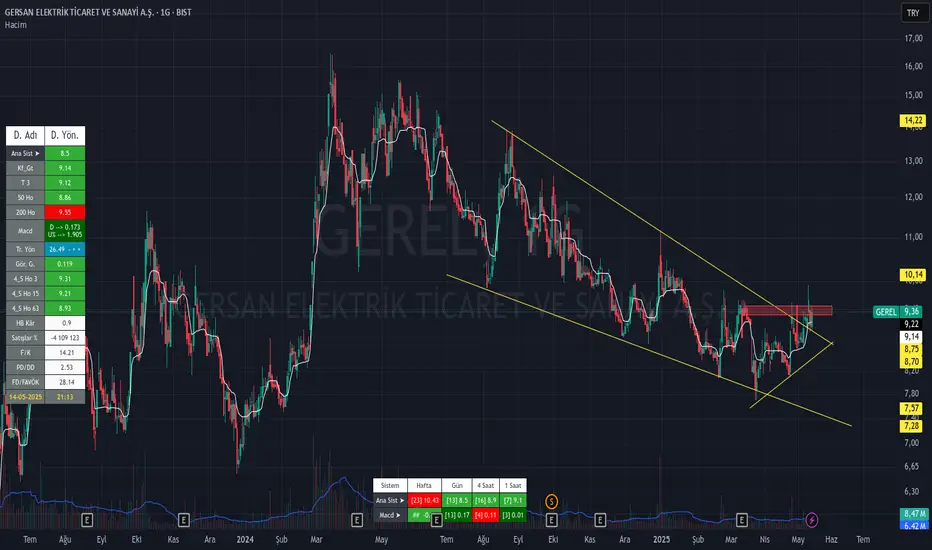
Task: Click the blue 6,42 M volume label
Action: point(915,526)
